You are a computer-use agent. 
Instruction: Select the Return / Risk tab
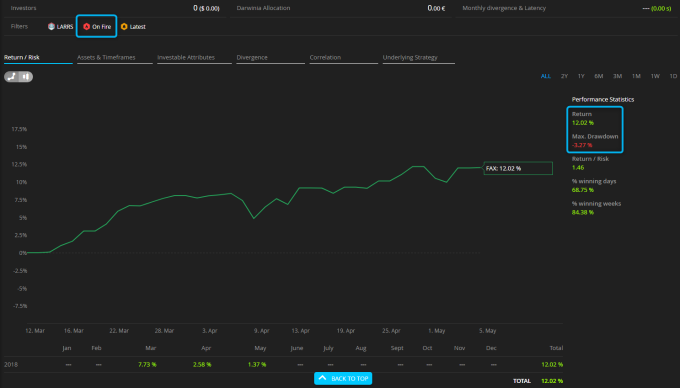click(x=22, y=57)
